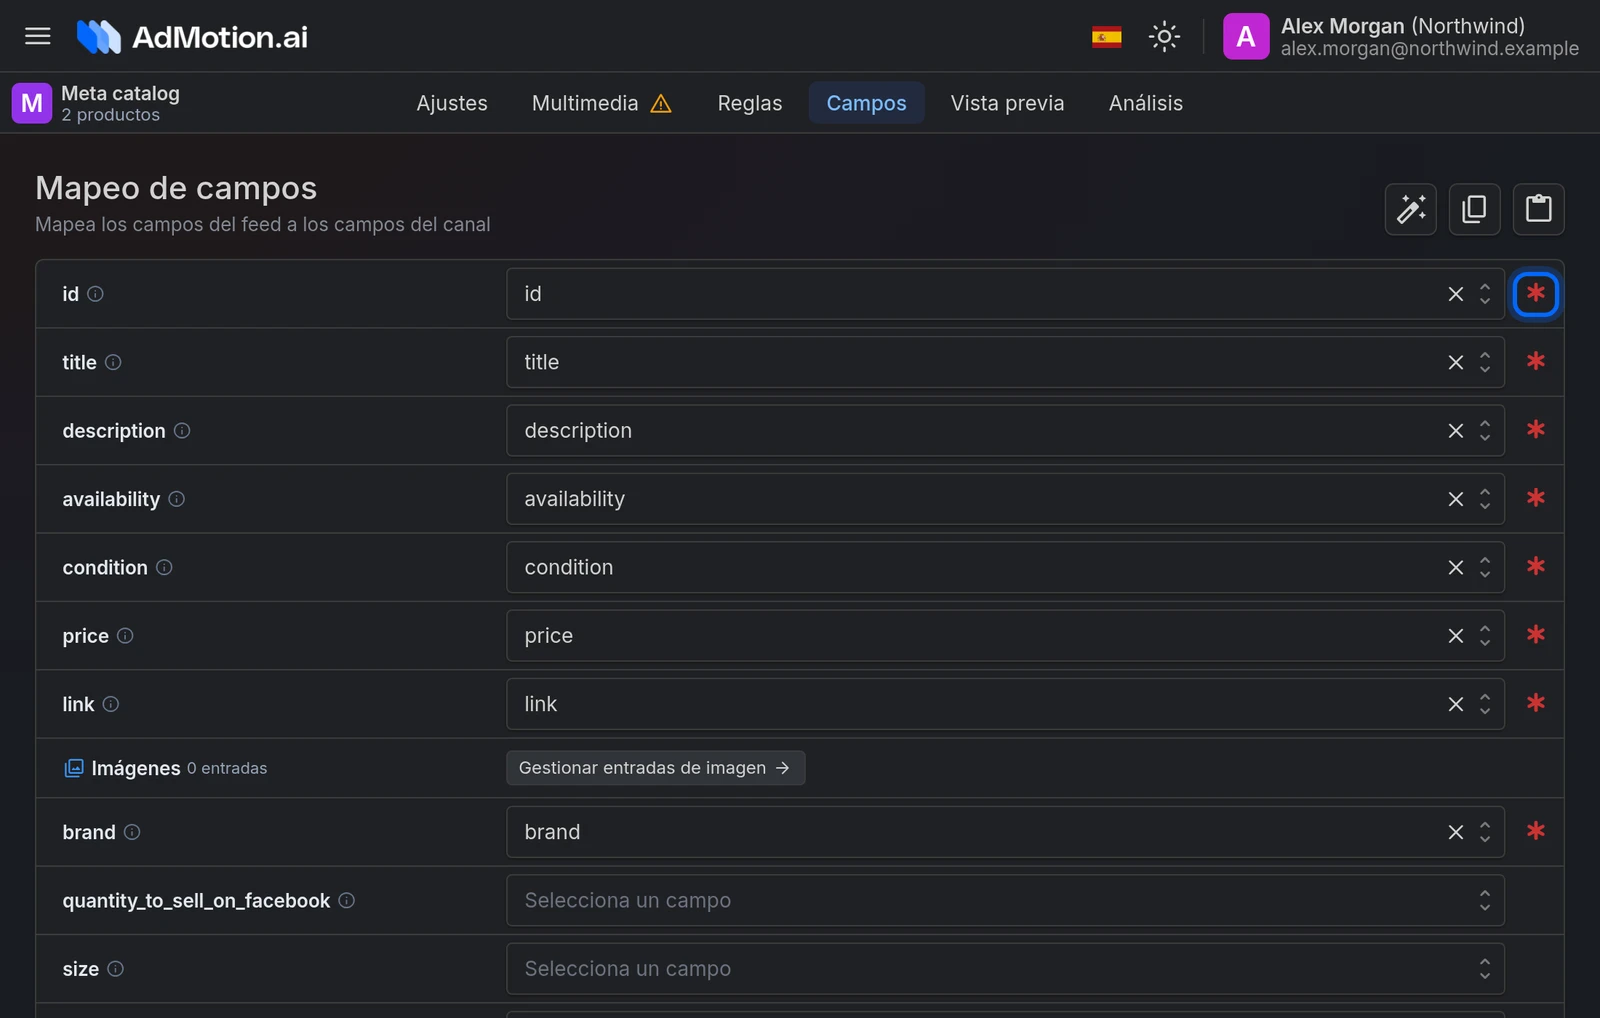Clear the link mapping with X
The height and width of the screenshot is (1018, 1600).
[1456, 704]
